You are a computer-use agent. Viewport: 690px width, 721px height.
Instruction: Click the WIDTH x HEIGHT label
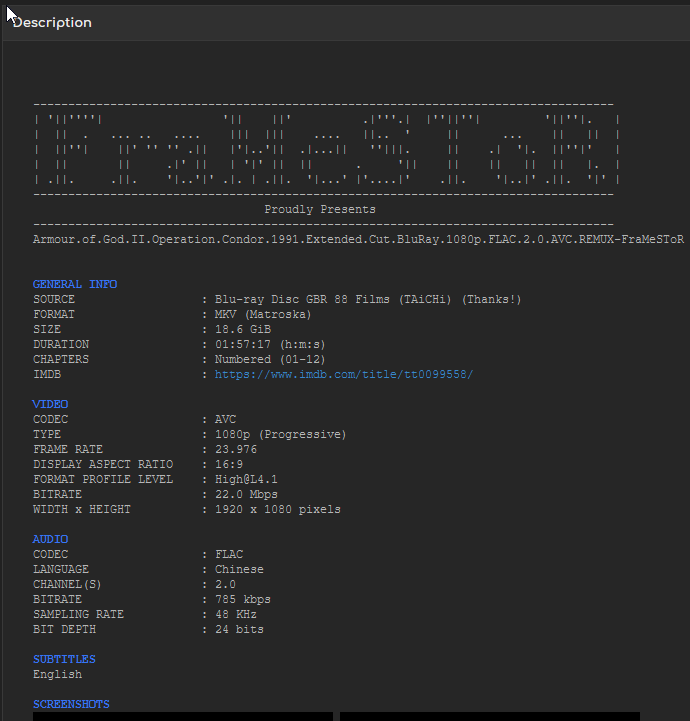[82, 509]
